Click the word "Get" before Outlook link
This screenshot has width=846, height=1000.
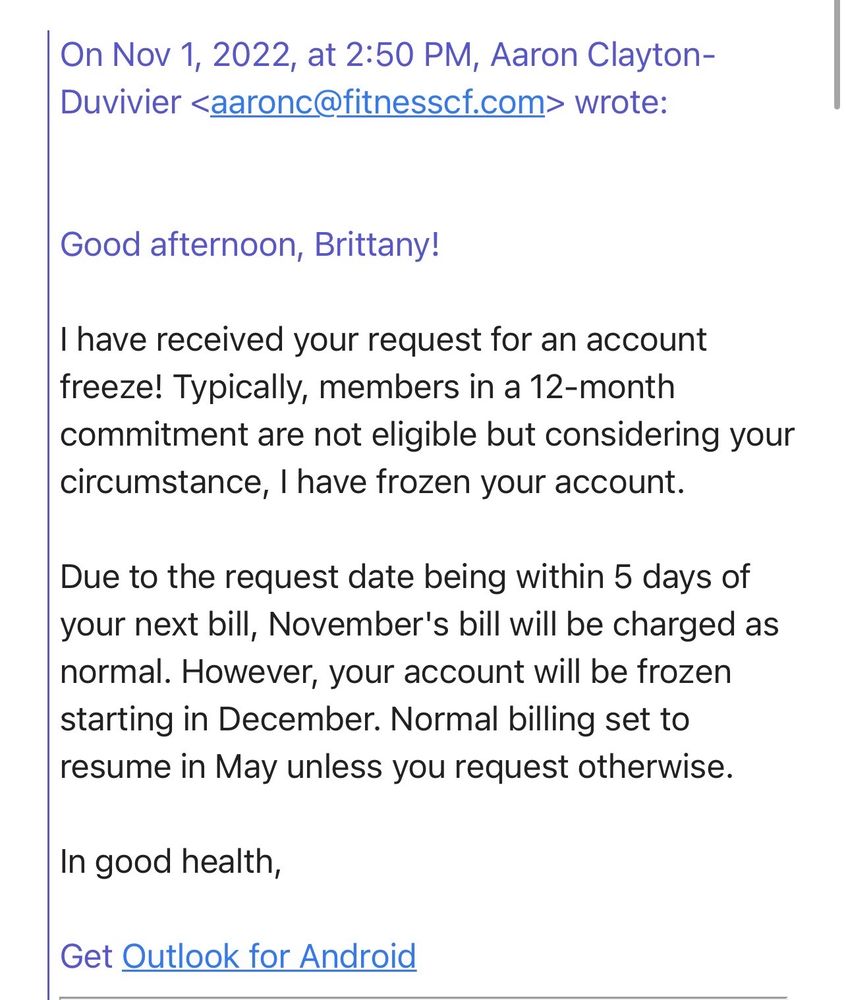point(87,957)
